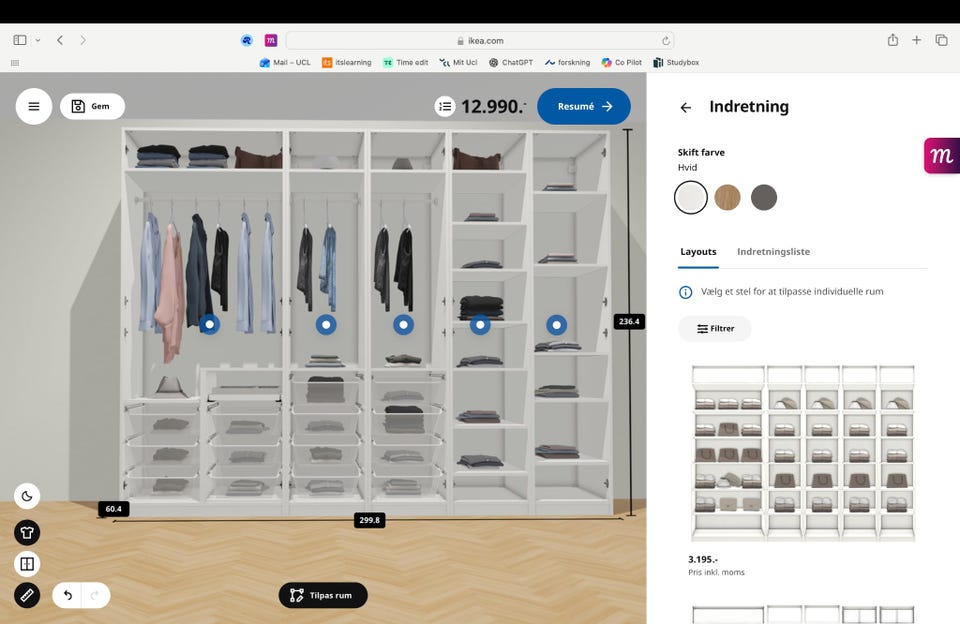
Task: Save design with Gem button
Action: [92, 106]
